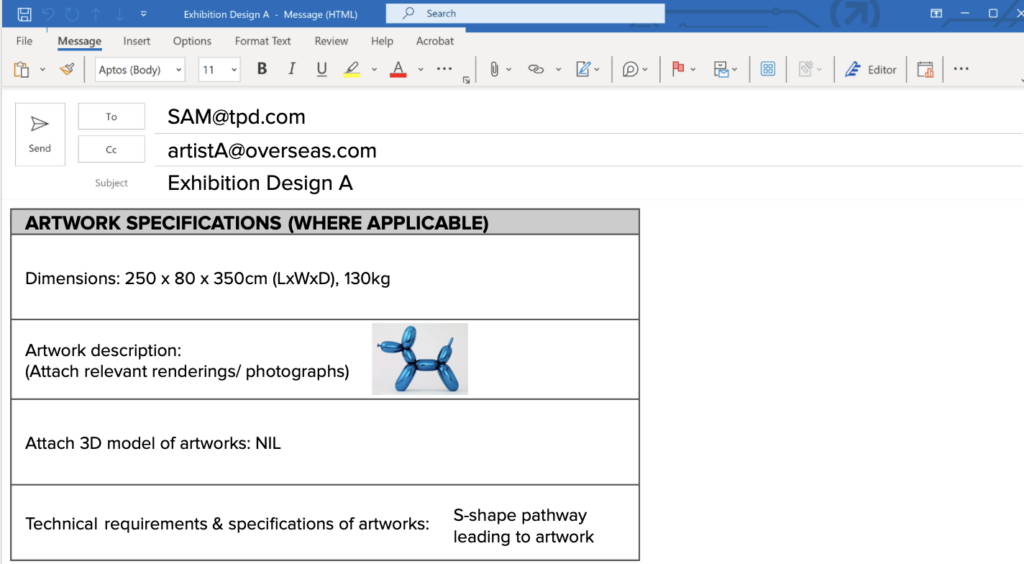The image size is (1024, 564).
Task: Expand the Paste options arrow
Action: coord(42,69)
